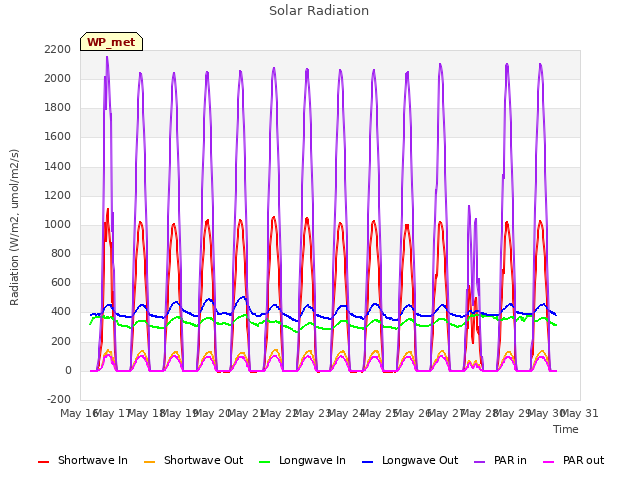The width and height of the screenshot is (640, 480).
Task: Toggle PAR out legend entry
Action: point(573,460)
